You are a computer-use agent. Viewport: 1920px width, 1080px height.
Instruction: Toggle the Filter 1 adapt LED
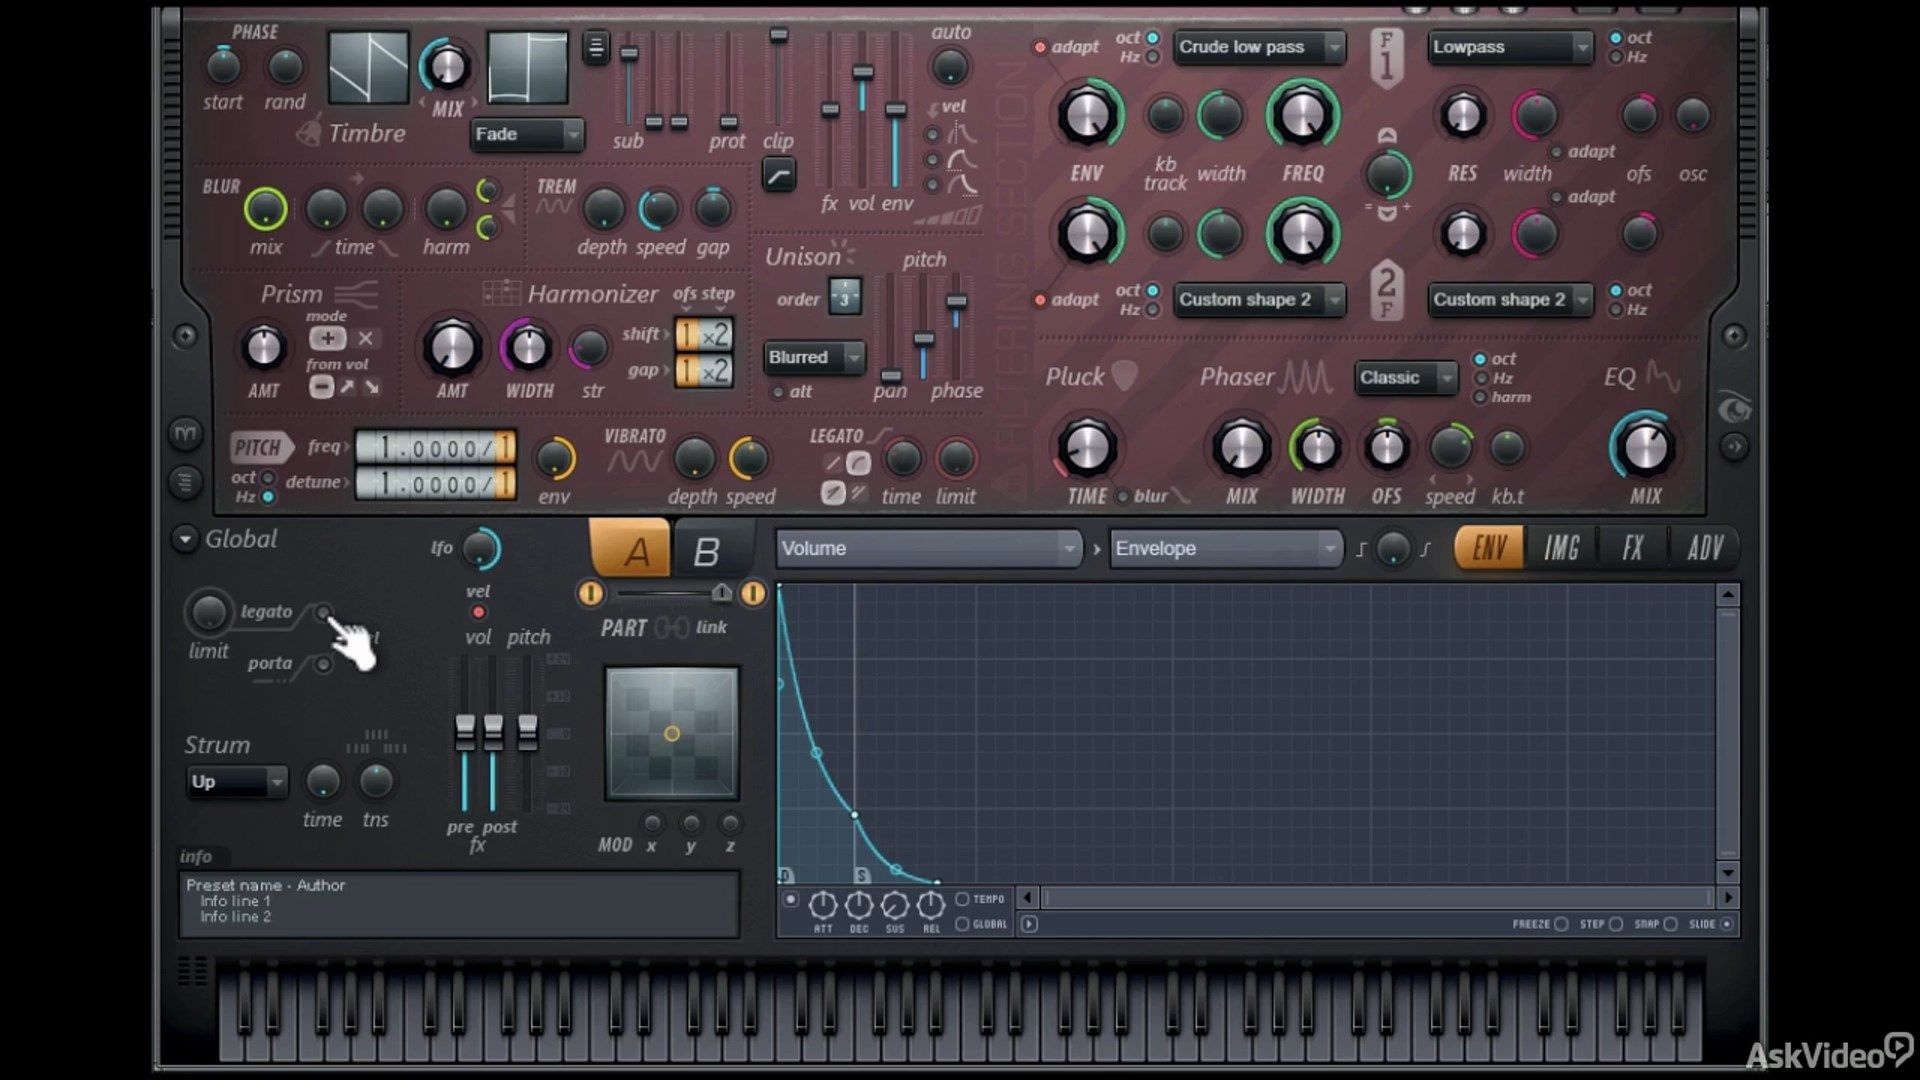click(x=1040, y=47)
